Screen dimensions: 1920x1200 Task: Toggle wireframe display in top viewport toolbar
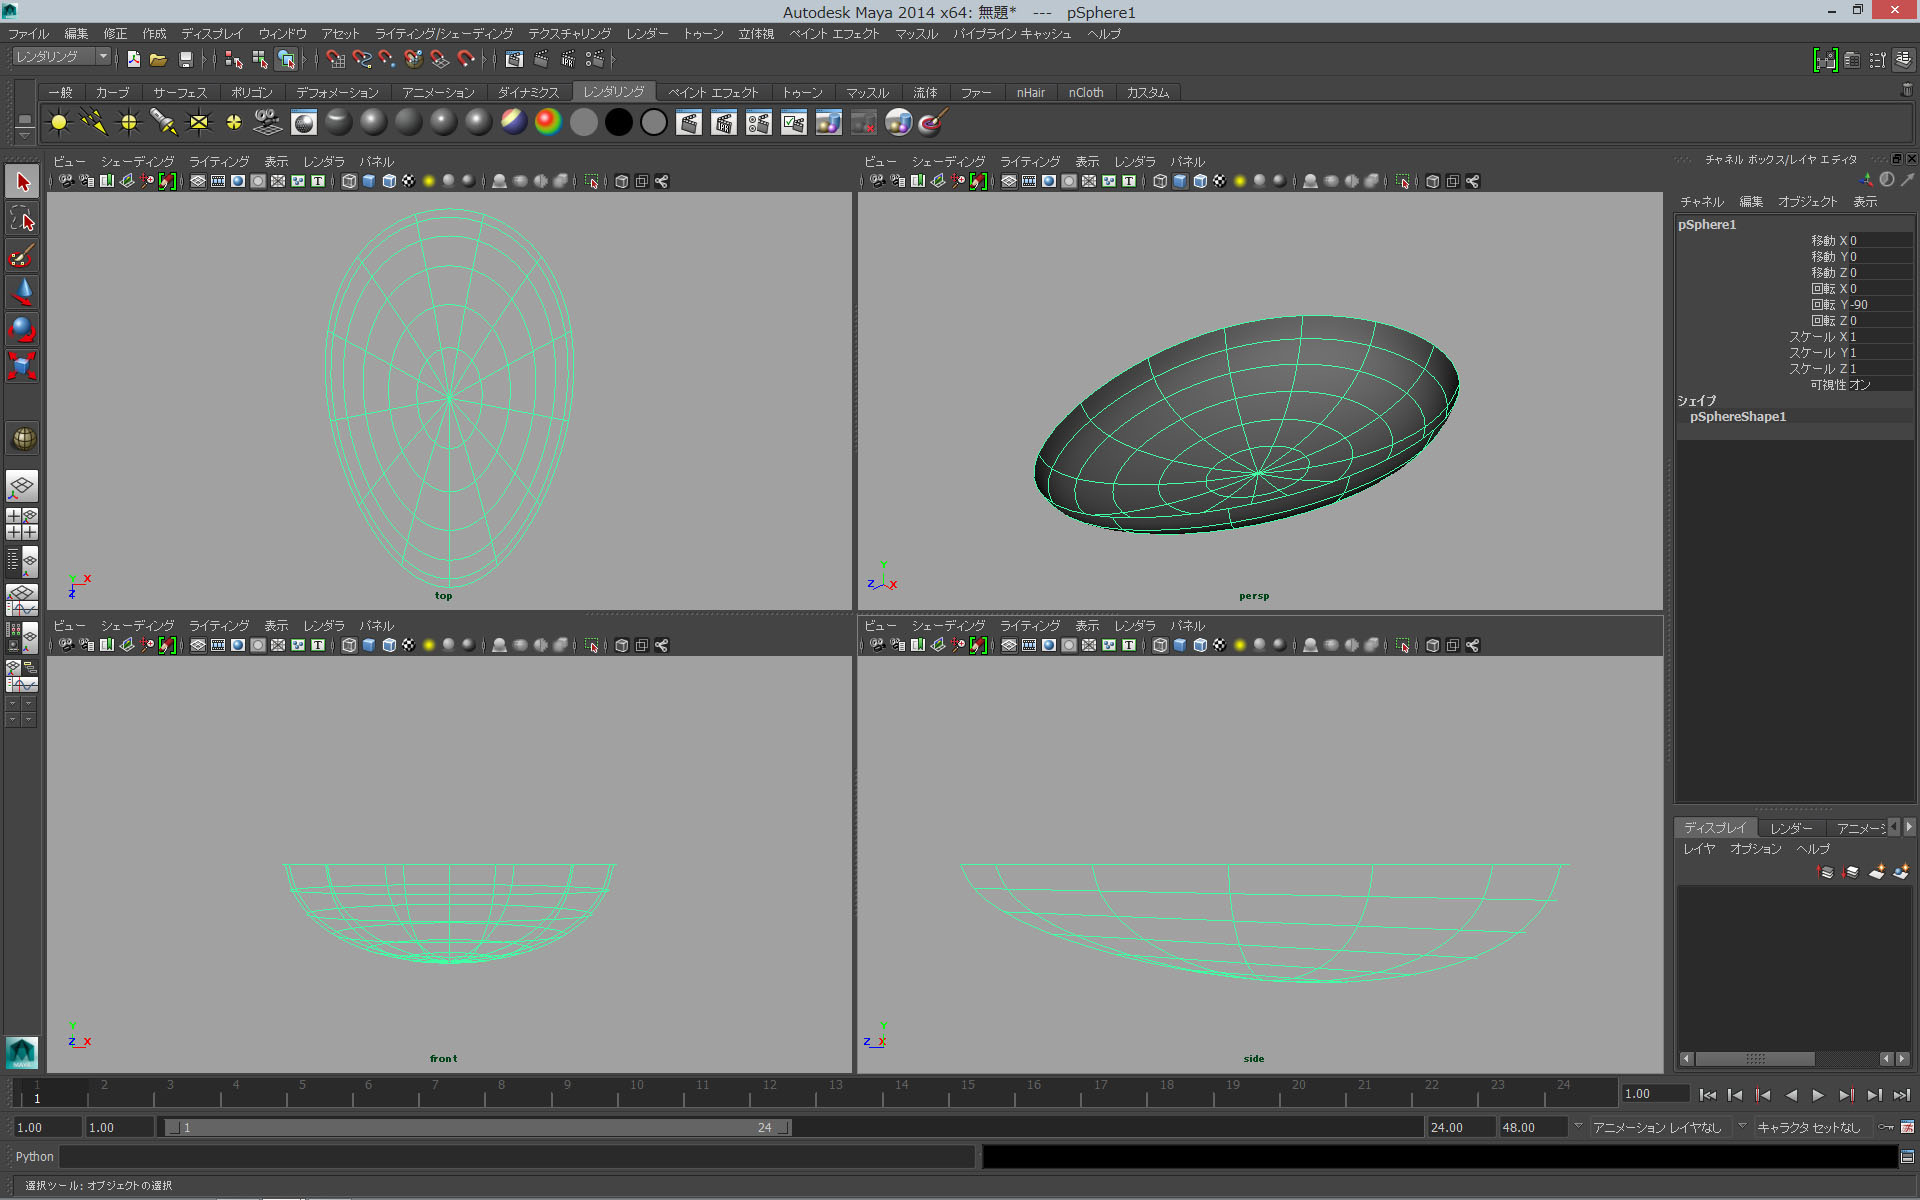tap(348, 182)
